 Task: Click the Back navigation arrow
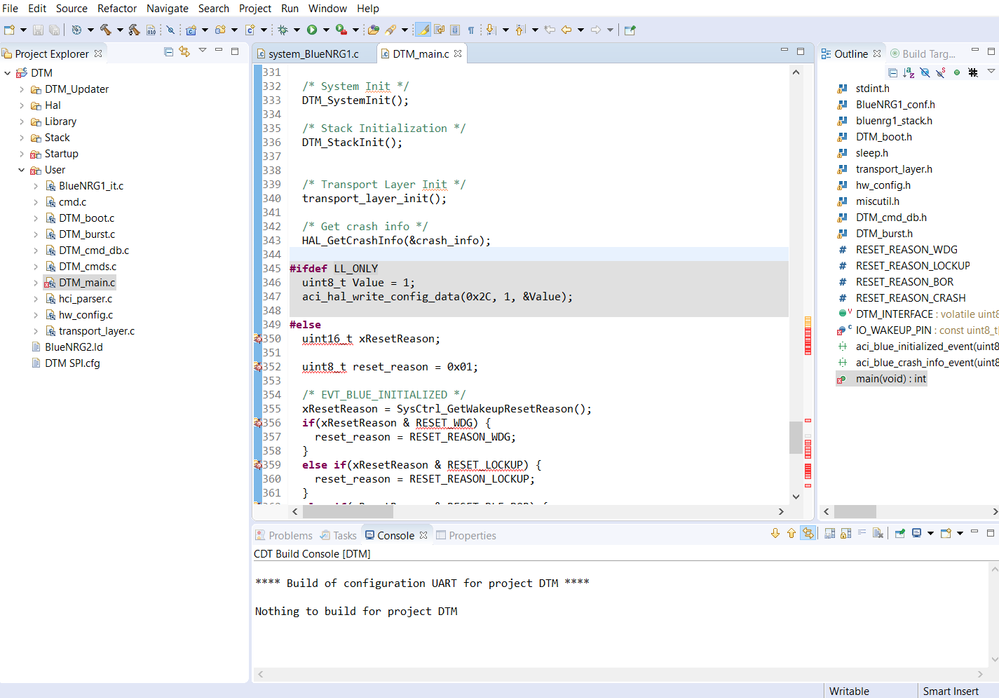pyautogui.click(x=566, y=30)
